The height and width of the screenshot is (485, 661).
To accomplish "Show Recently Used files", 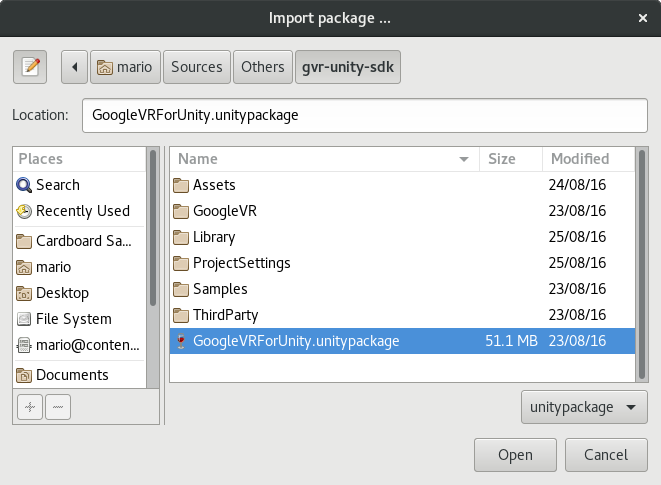I will pos(82,211).
